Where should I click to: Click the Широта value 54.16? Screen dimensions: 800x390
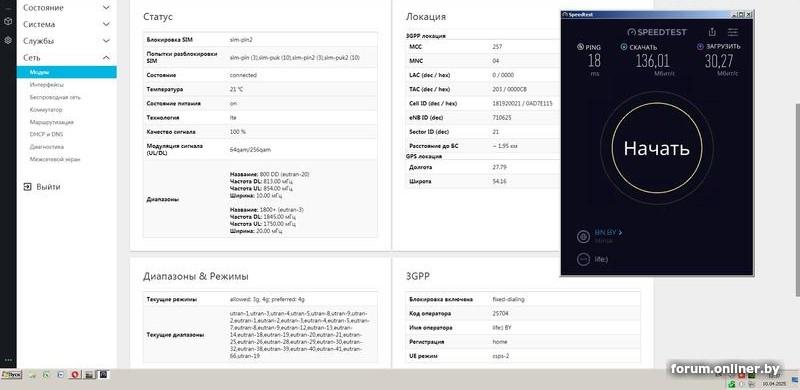499,181
